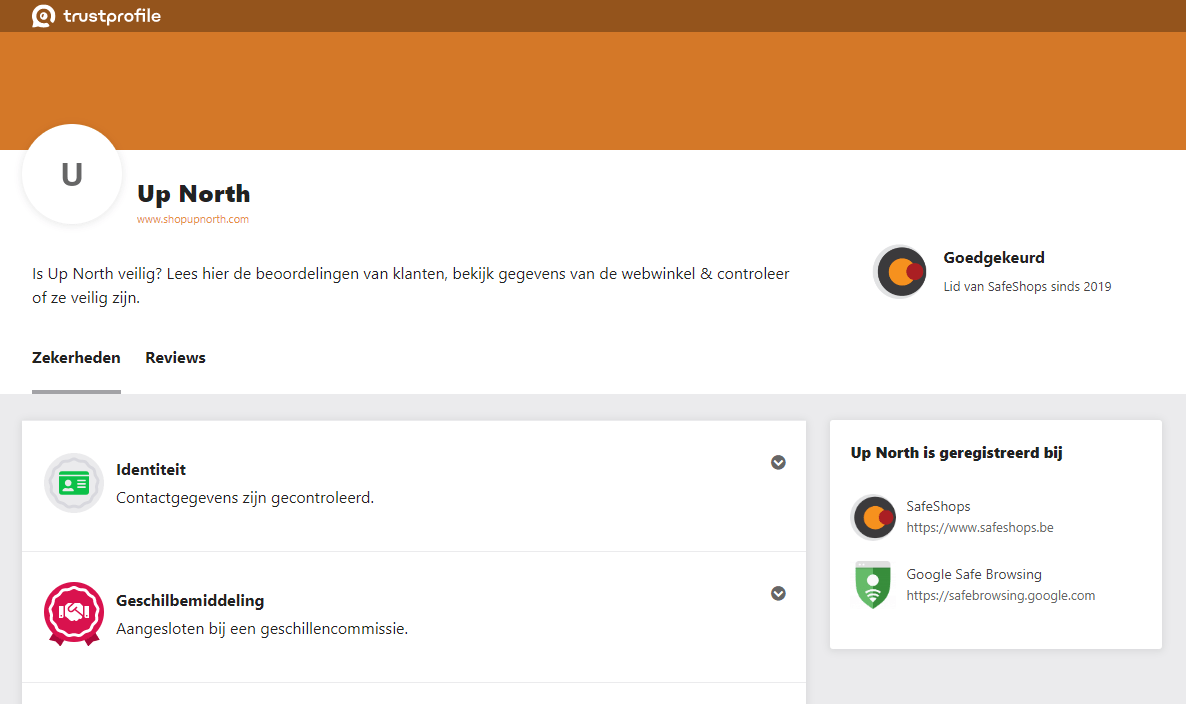
Task: Open the https://www.safeshops.be link
Action: (x=980, y=528)
